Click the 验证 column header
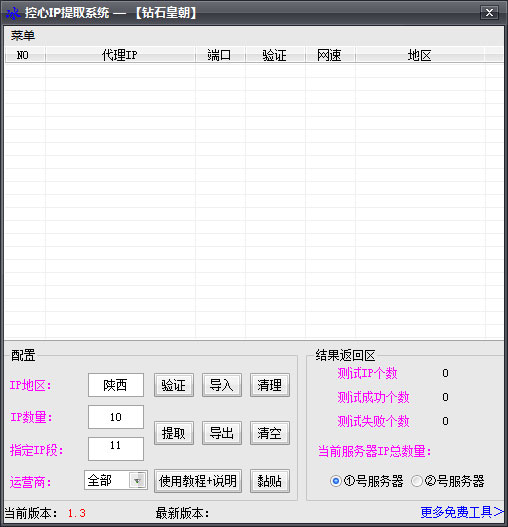508x527 pixels. point(275,55)
